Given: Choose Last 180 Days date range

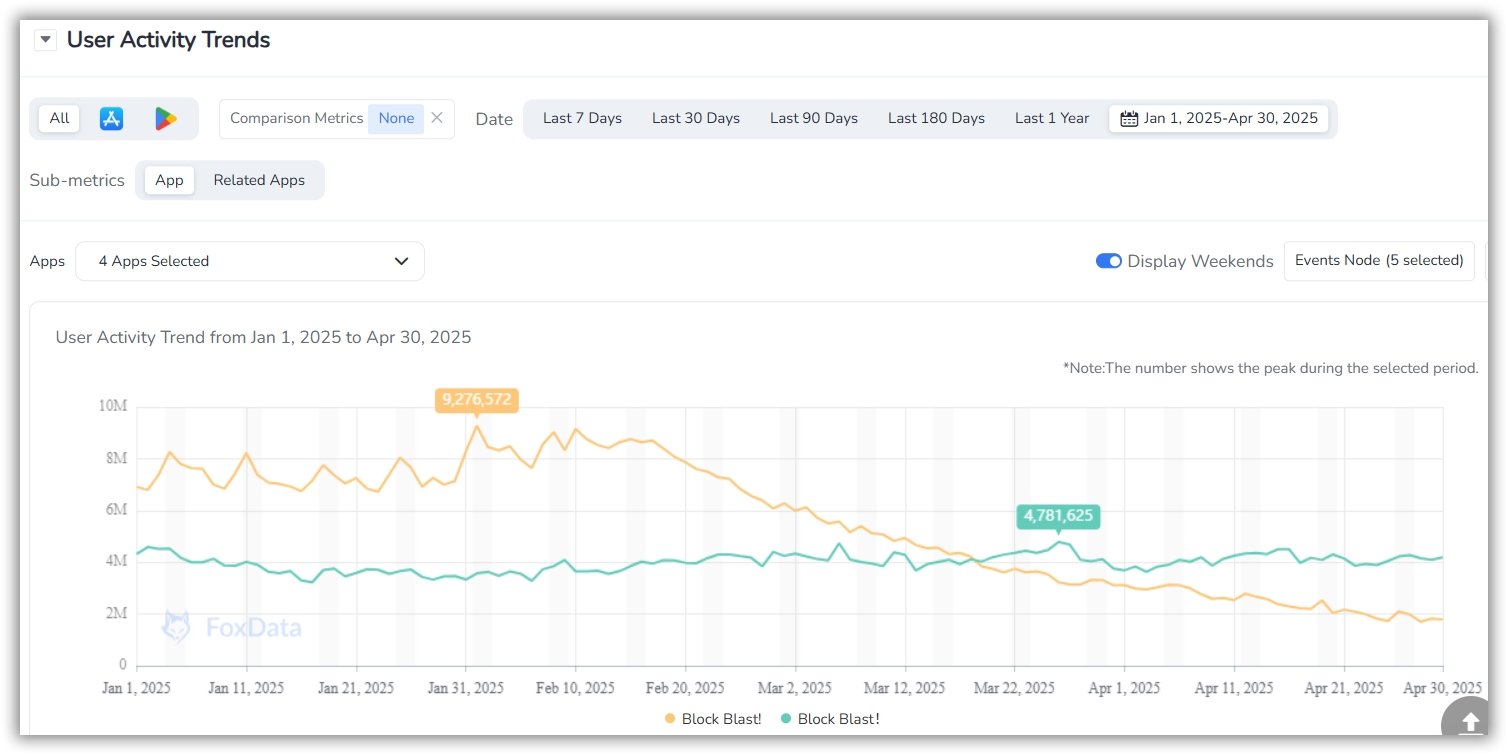Looking at the screenshot, I should tap(936, 118).
